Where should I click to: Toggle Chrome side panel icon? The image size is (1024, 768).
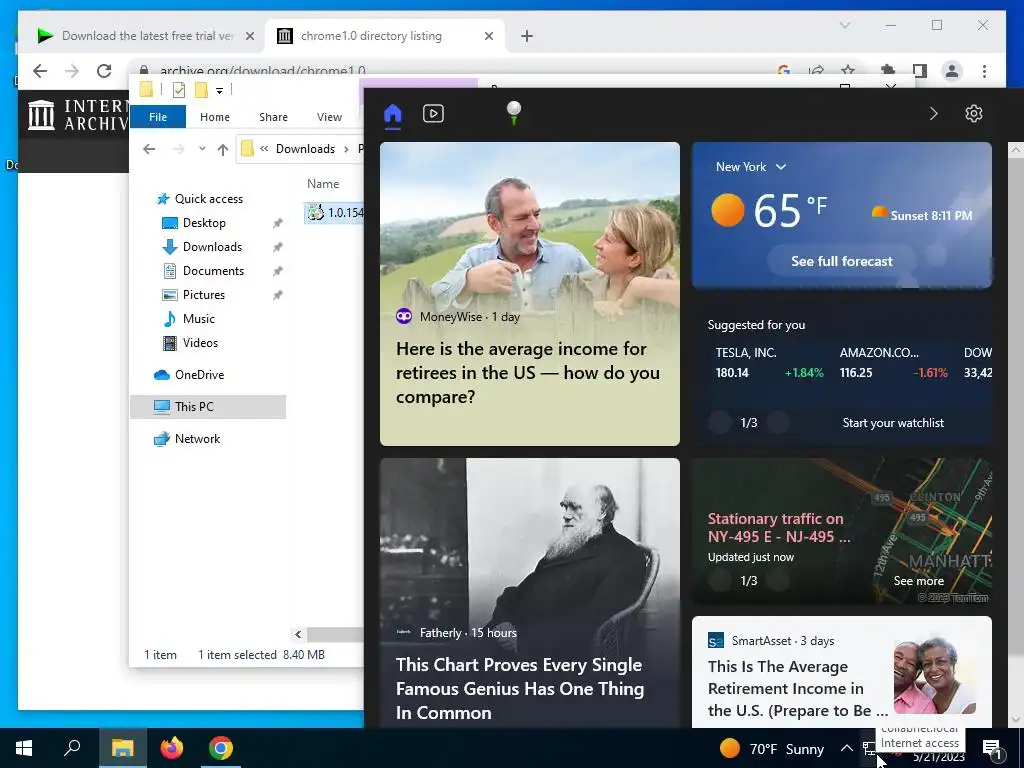click(920, 71)
